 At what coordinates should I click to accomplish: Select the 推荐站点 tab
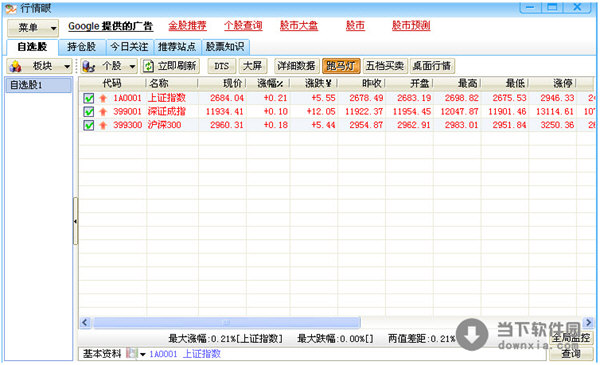pyautogui.click(x=177, y=47)
